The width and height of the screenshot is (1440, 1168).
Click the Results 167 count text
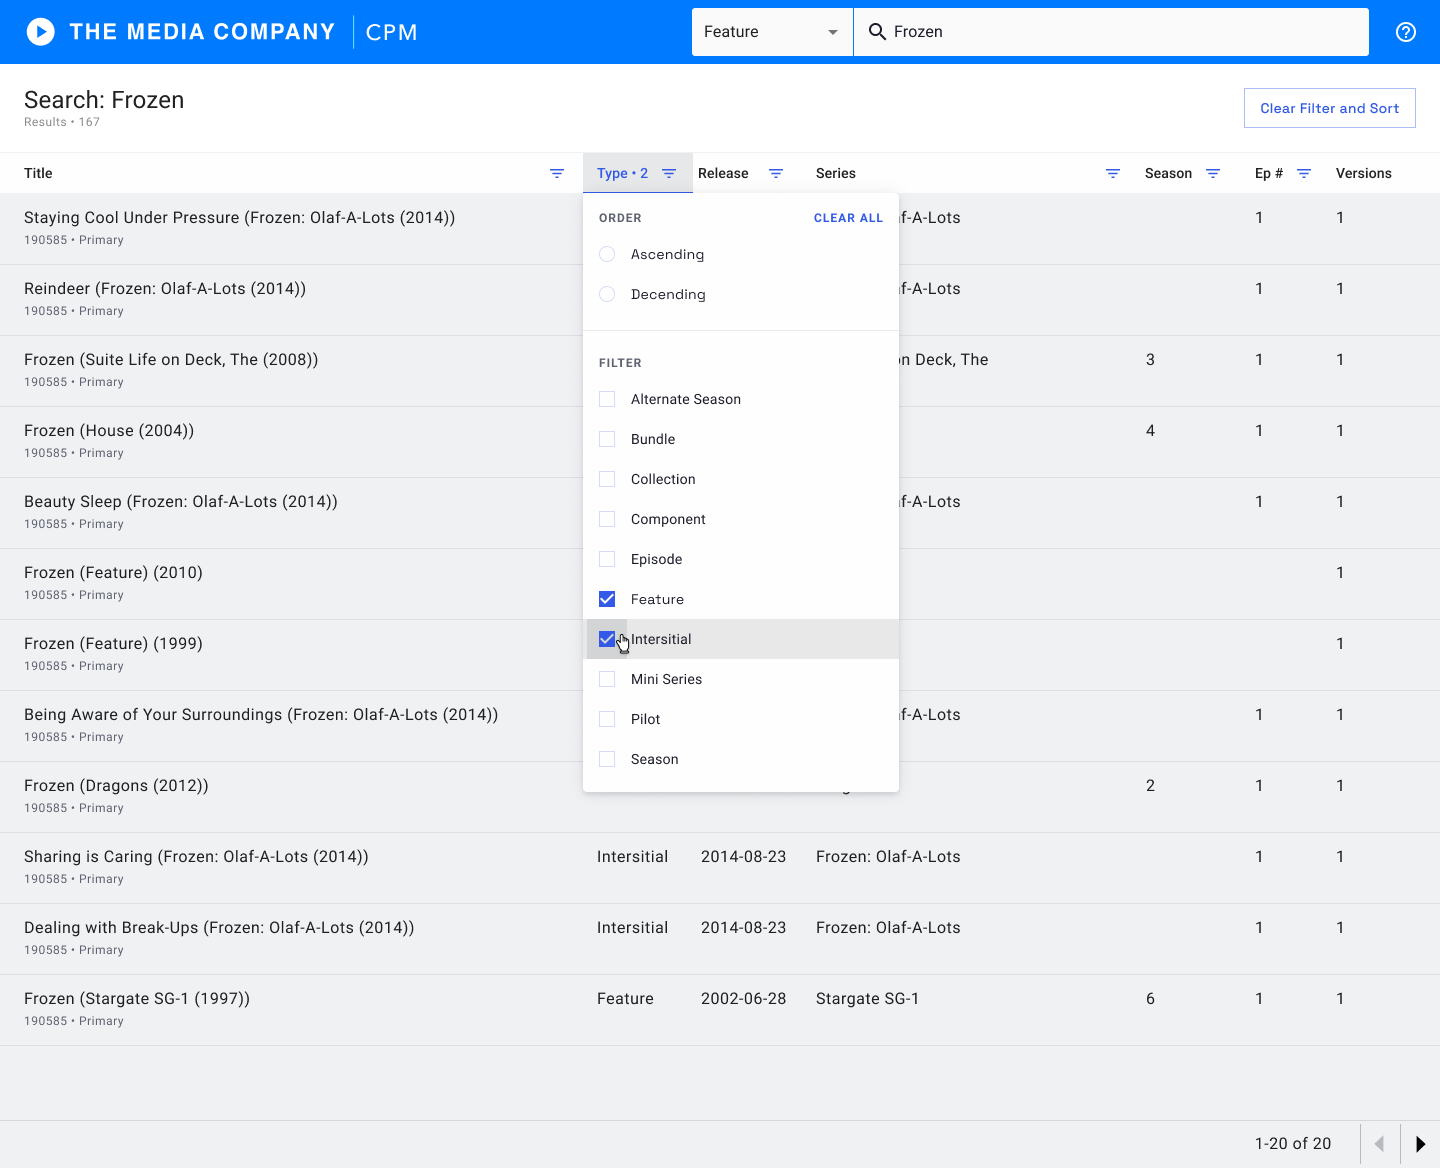click(62, 122)
